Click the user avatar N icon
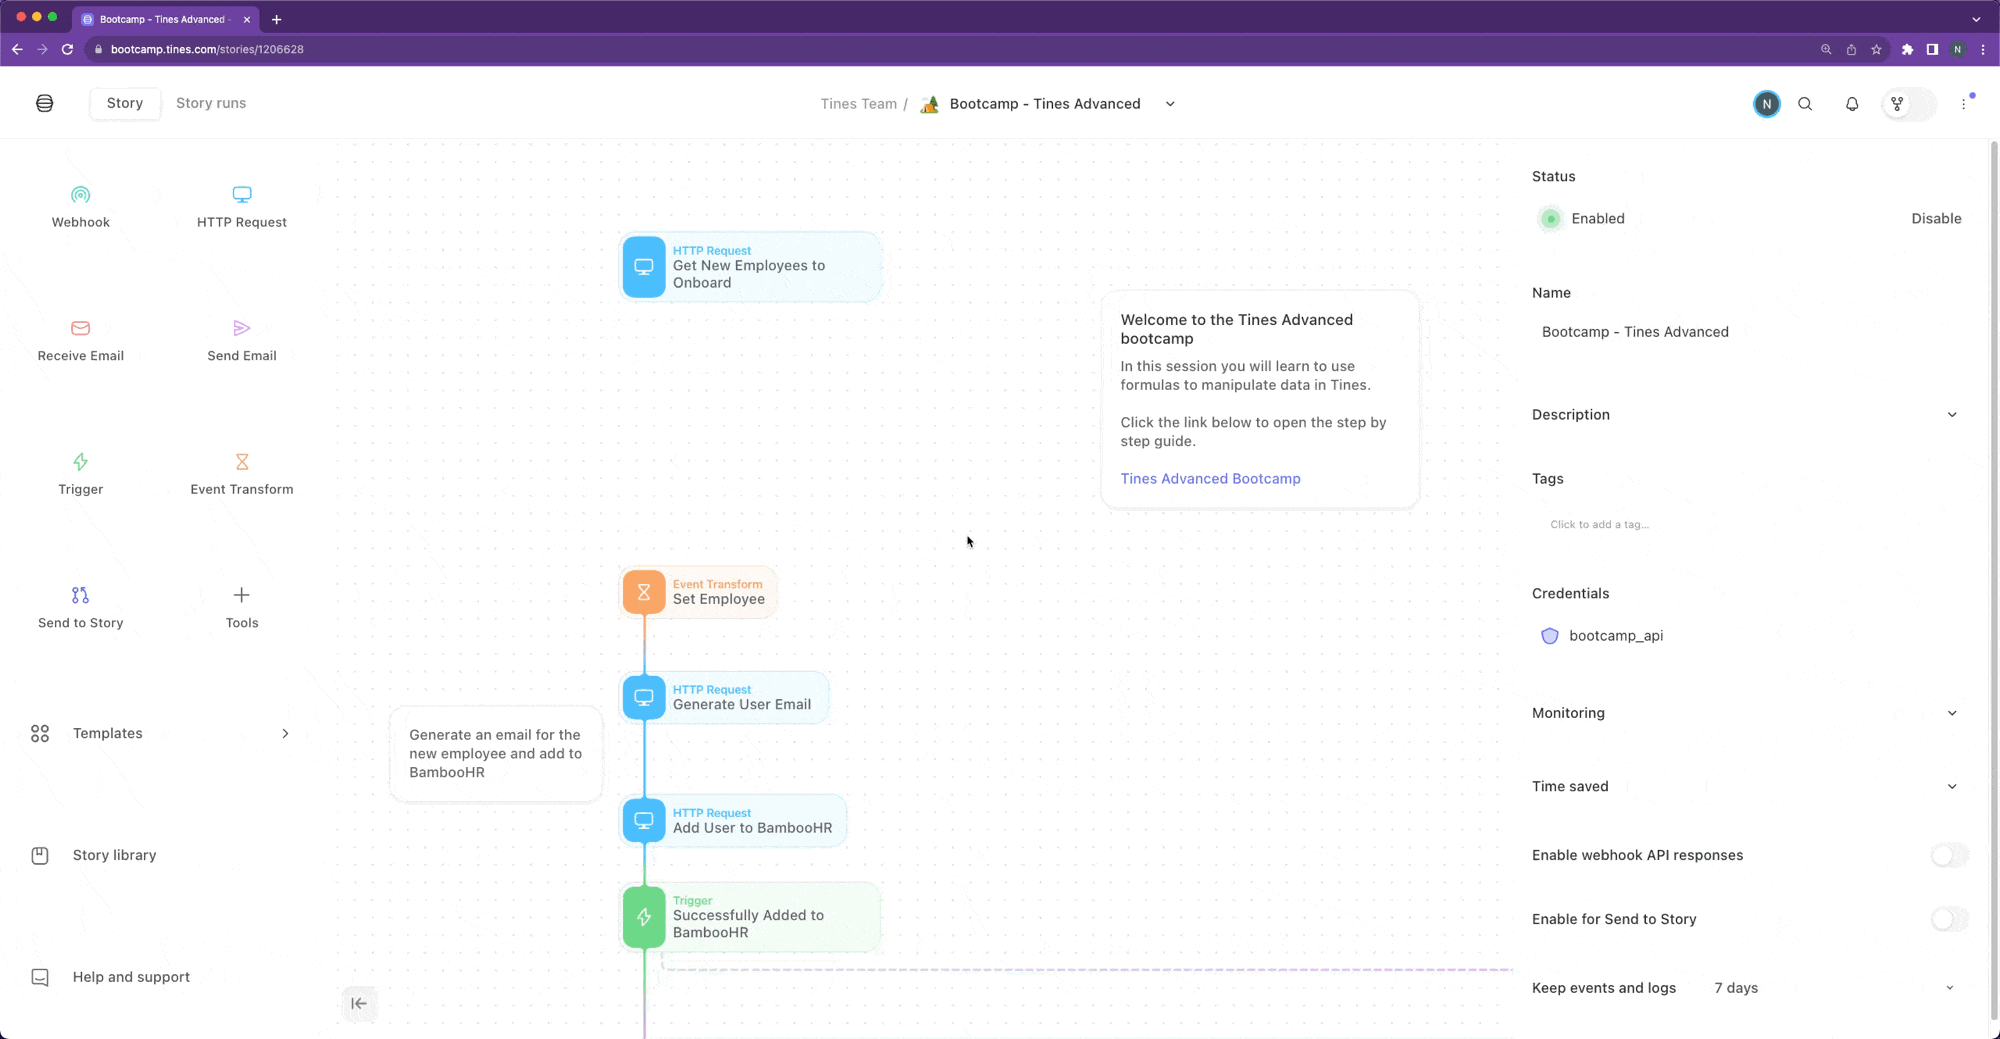Screen dimensions: 2000x1039 click(1767, 104)
